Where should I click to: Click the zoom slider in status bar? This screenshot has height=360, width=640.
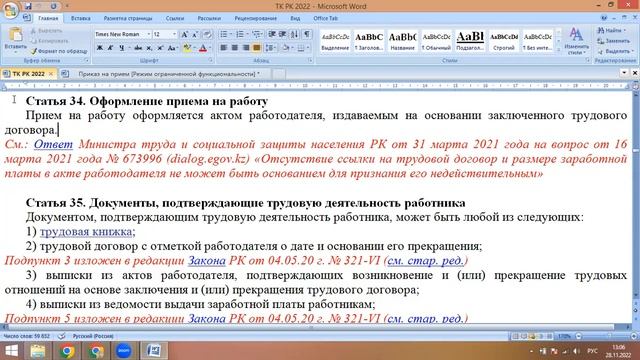pyautogui.click(x=606, y=336)
